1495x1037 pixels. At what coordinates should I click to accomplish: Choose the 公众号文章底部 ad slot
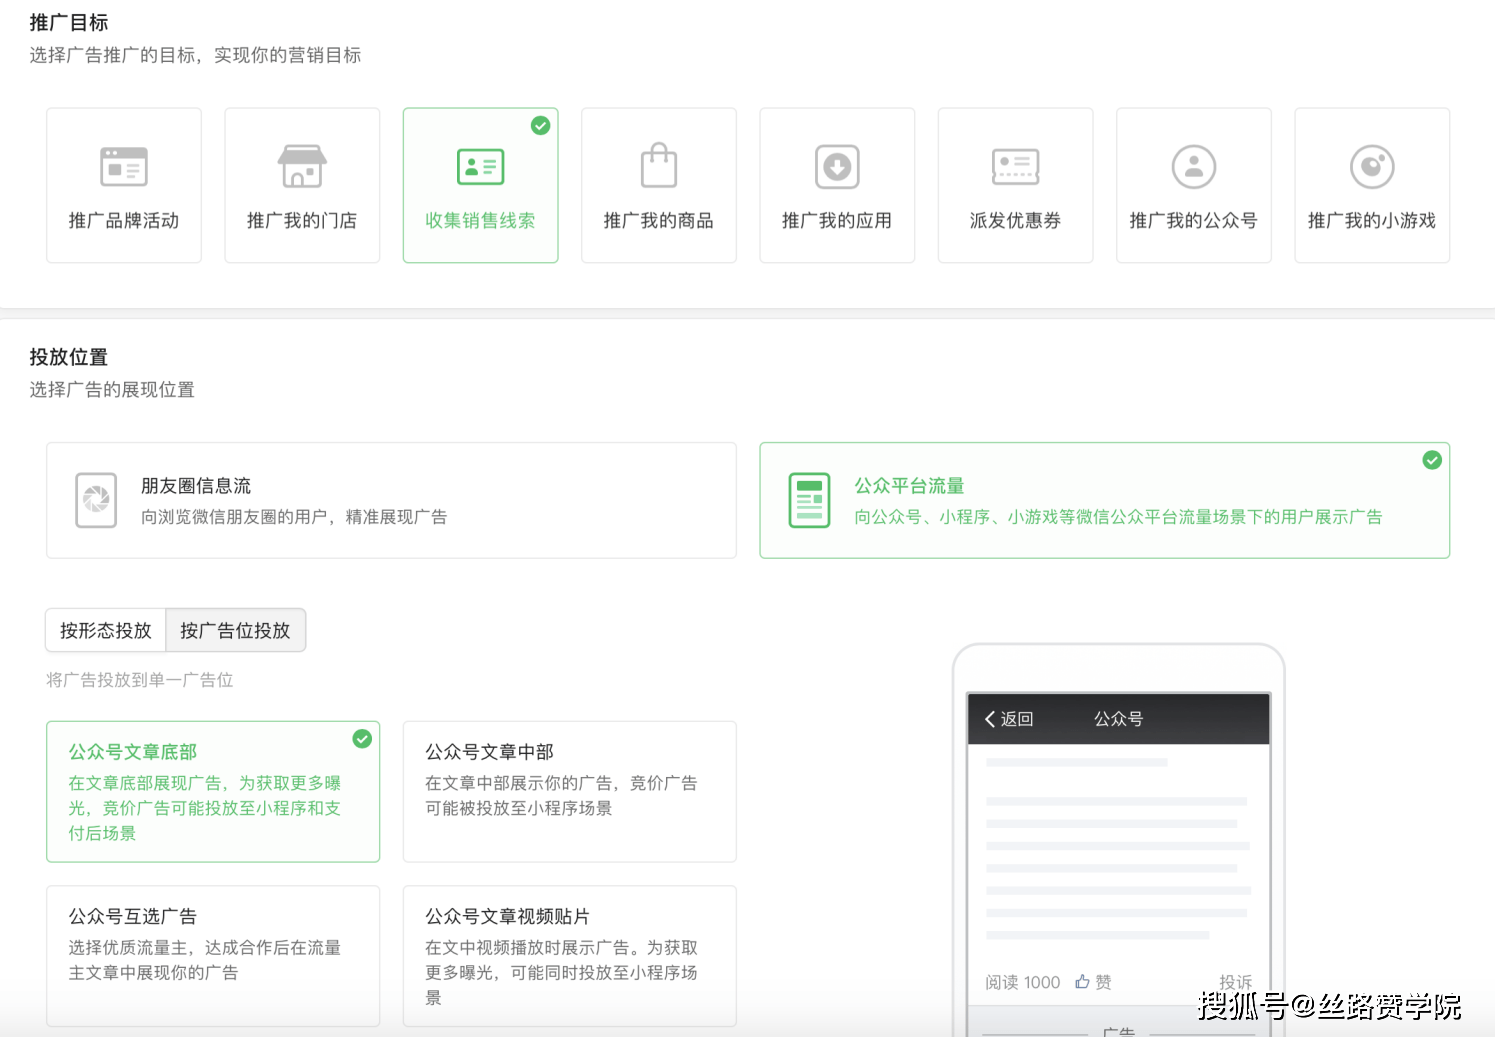(x=213, y=791)
